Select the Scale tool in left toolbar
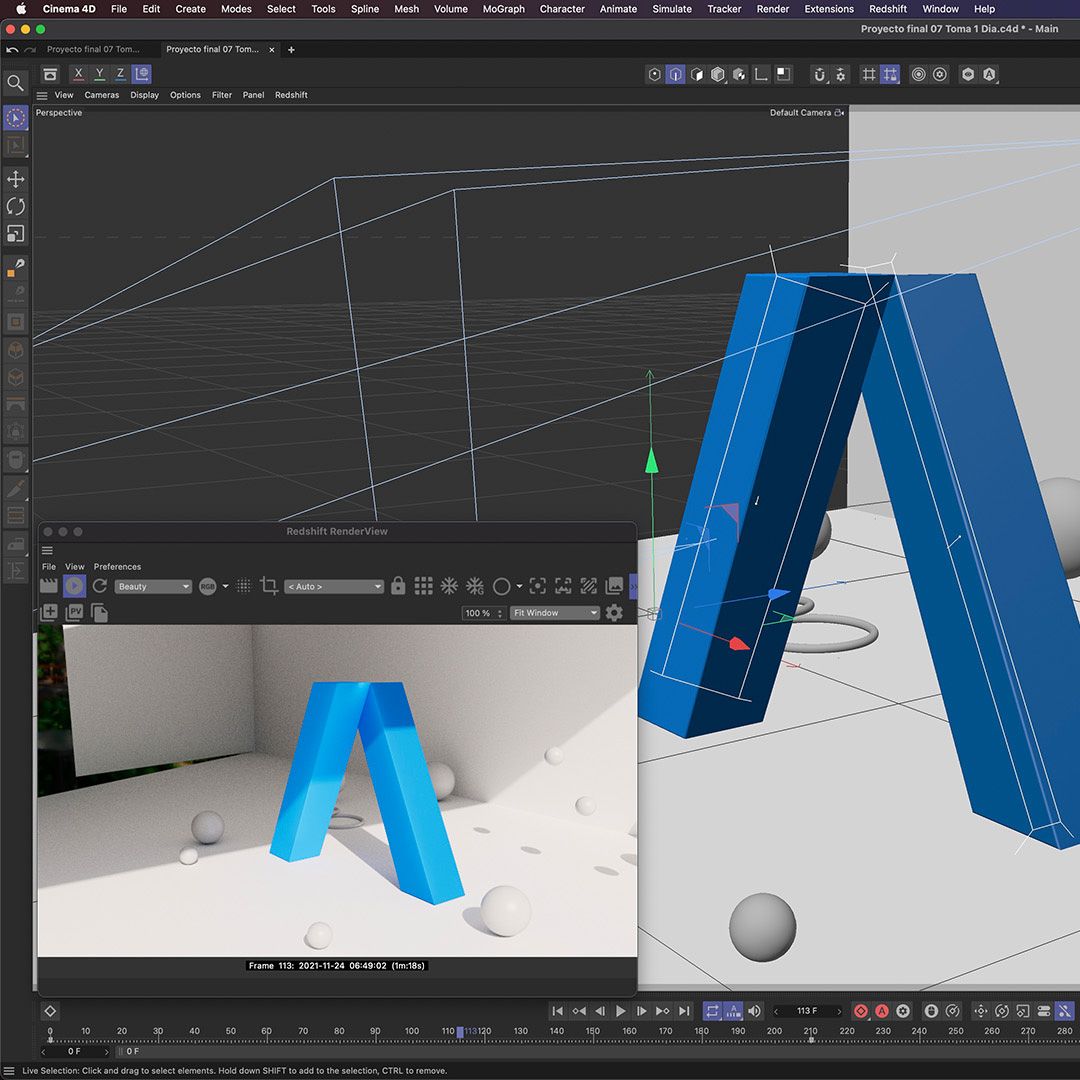The image size is (1080, 1080). (x=15, y=234)
